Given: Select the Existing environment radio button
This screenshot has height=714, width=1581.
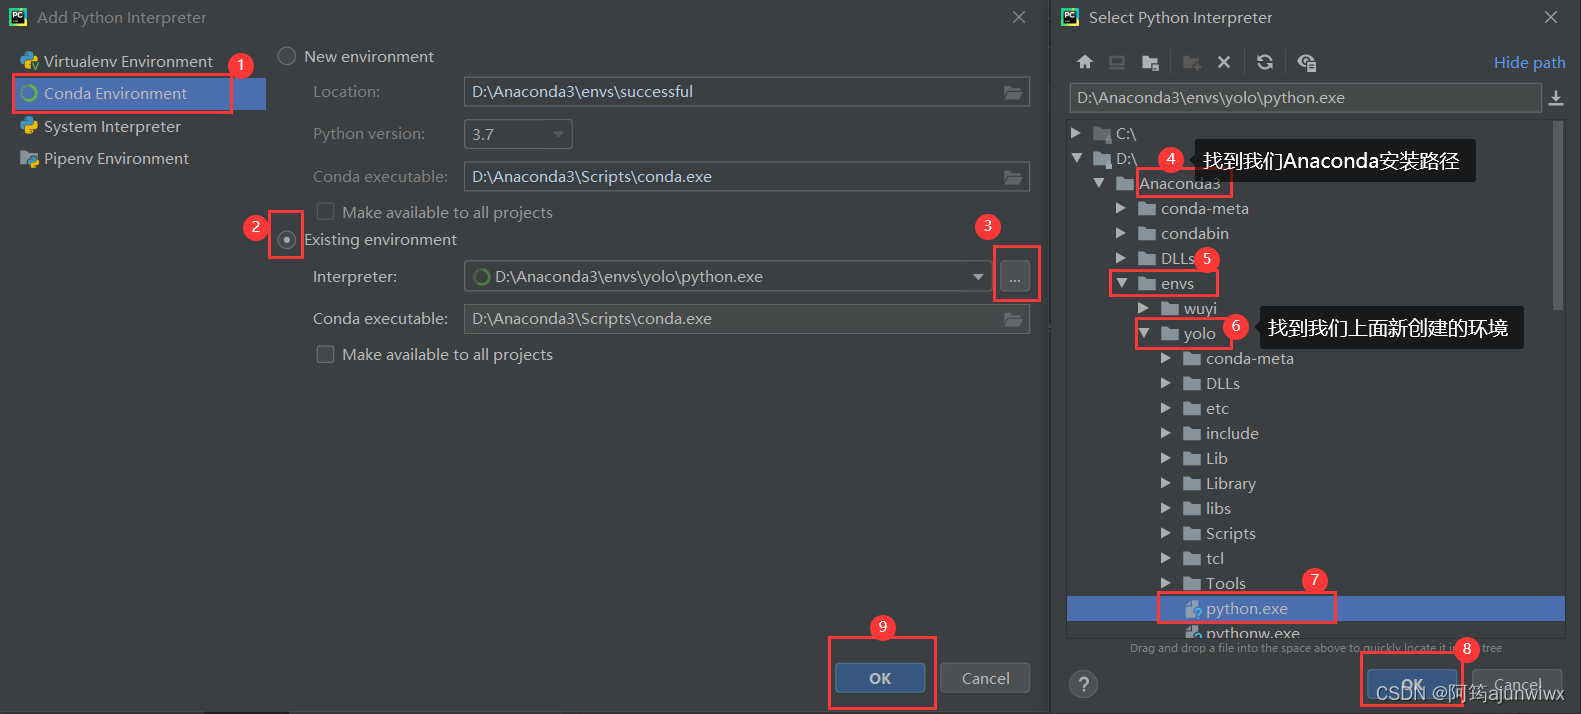Looking at the screenshot, I should [287, 239].
